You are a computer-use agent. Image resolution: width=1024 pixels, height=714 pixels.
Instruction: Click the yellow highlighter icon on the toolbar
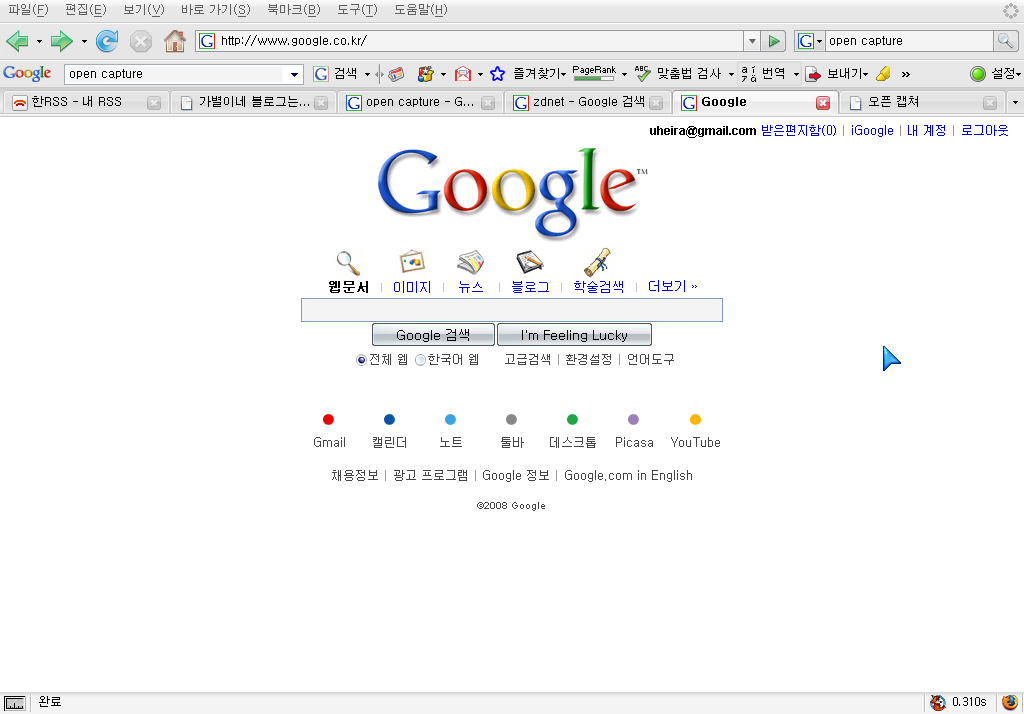click(884, 74)
